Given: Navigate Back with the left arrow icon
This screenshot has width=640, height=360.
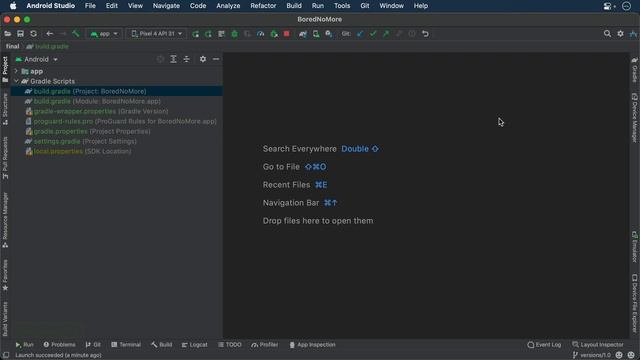Looking at the screenshot, I should click(x=50, y=34).
